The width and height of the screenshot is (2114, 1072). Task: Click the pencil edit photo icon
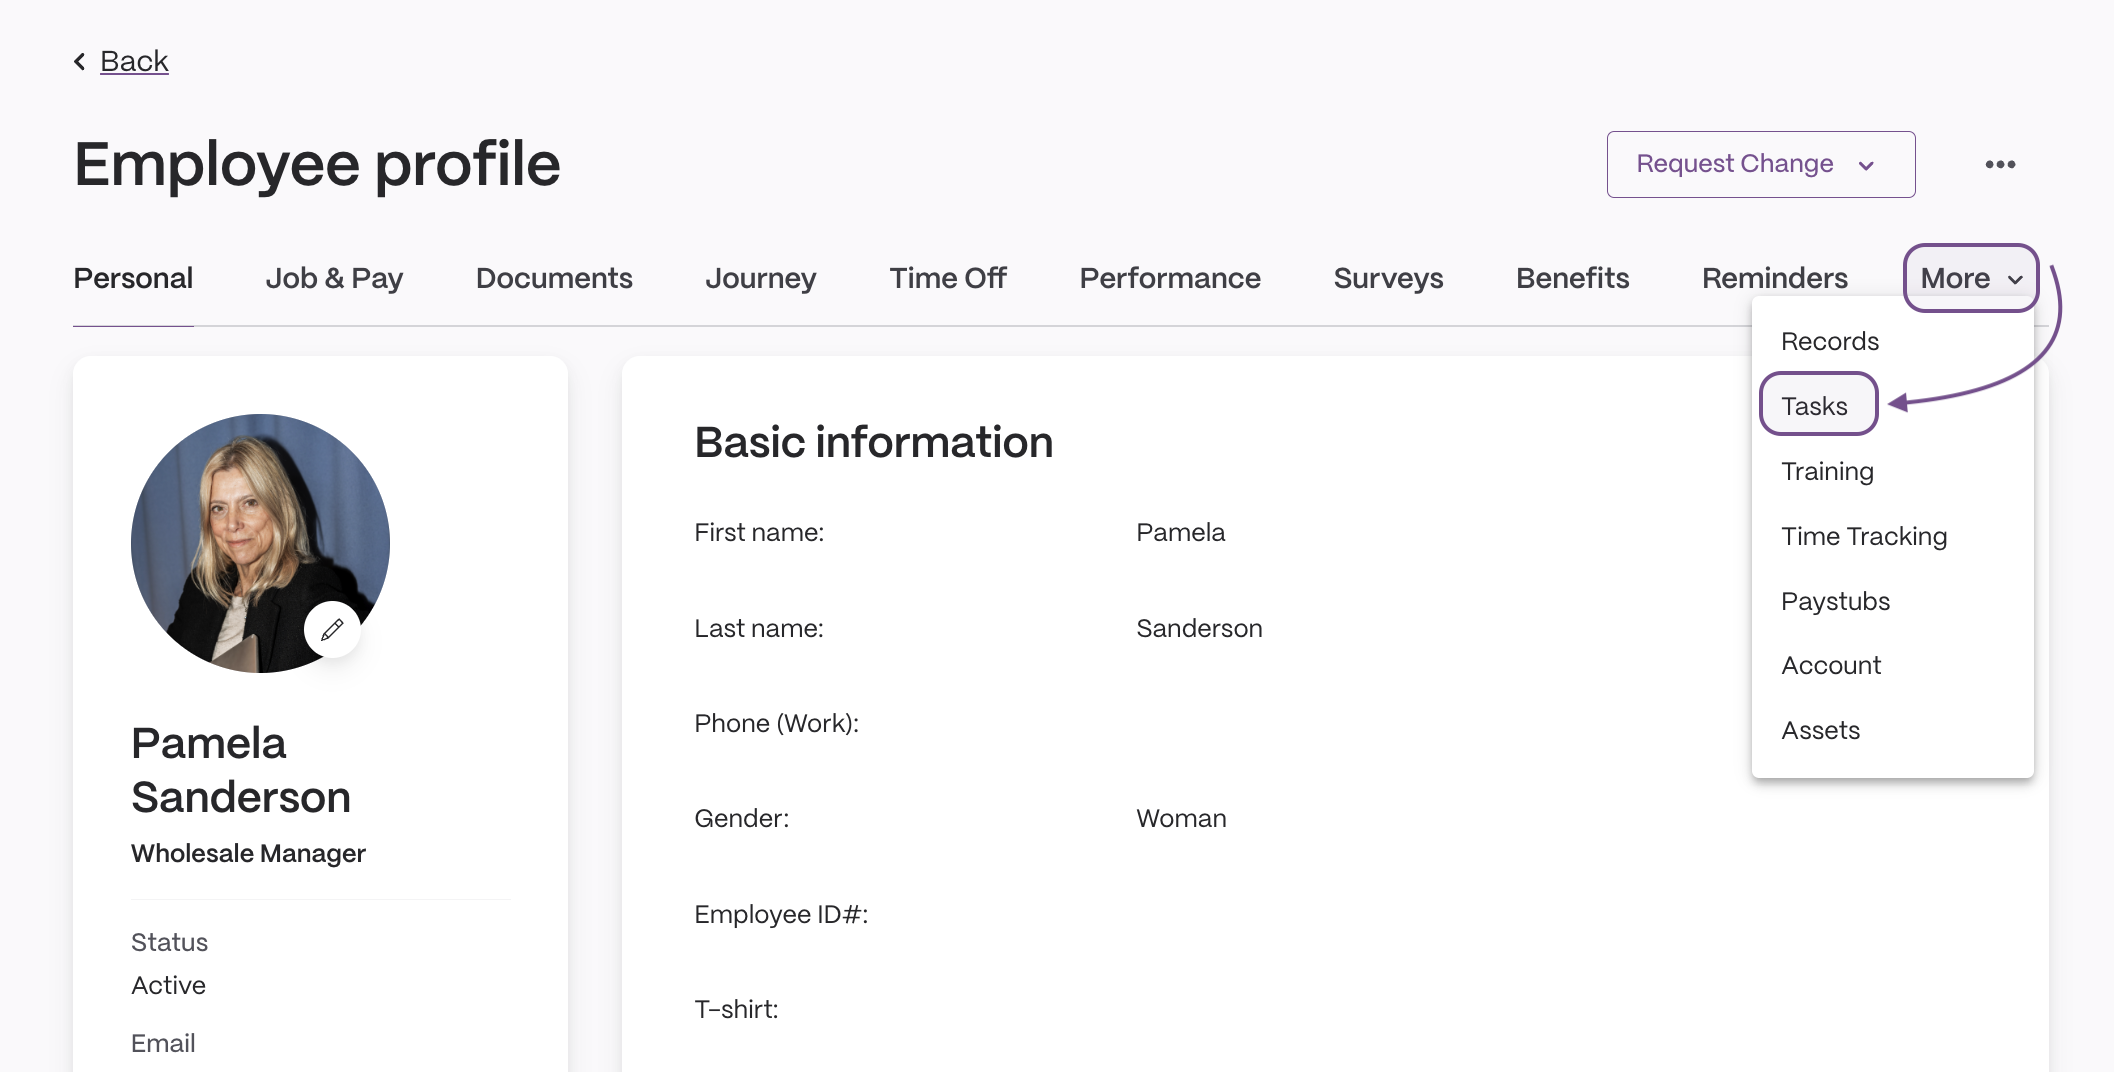[332, 629]
